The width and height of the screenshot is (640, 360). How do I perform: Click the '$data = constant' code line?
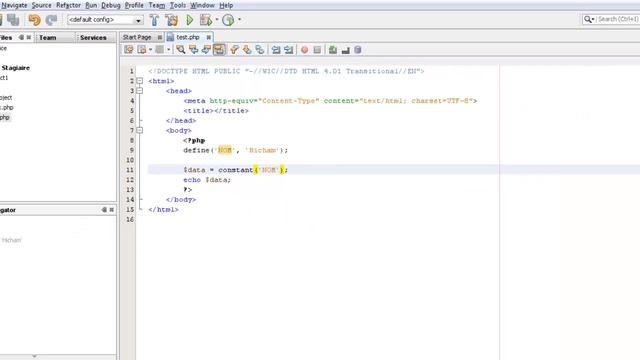pos(236,170)
